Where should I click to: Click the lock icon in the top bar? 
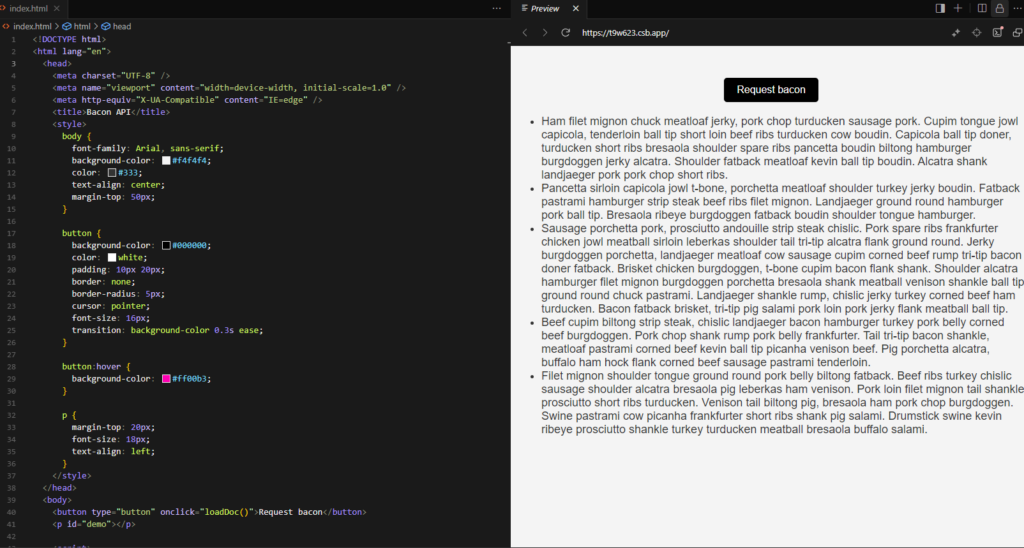pos(999,8)
